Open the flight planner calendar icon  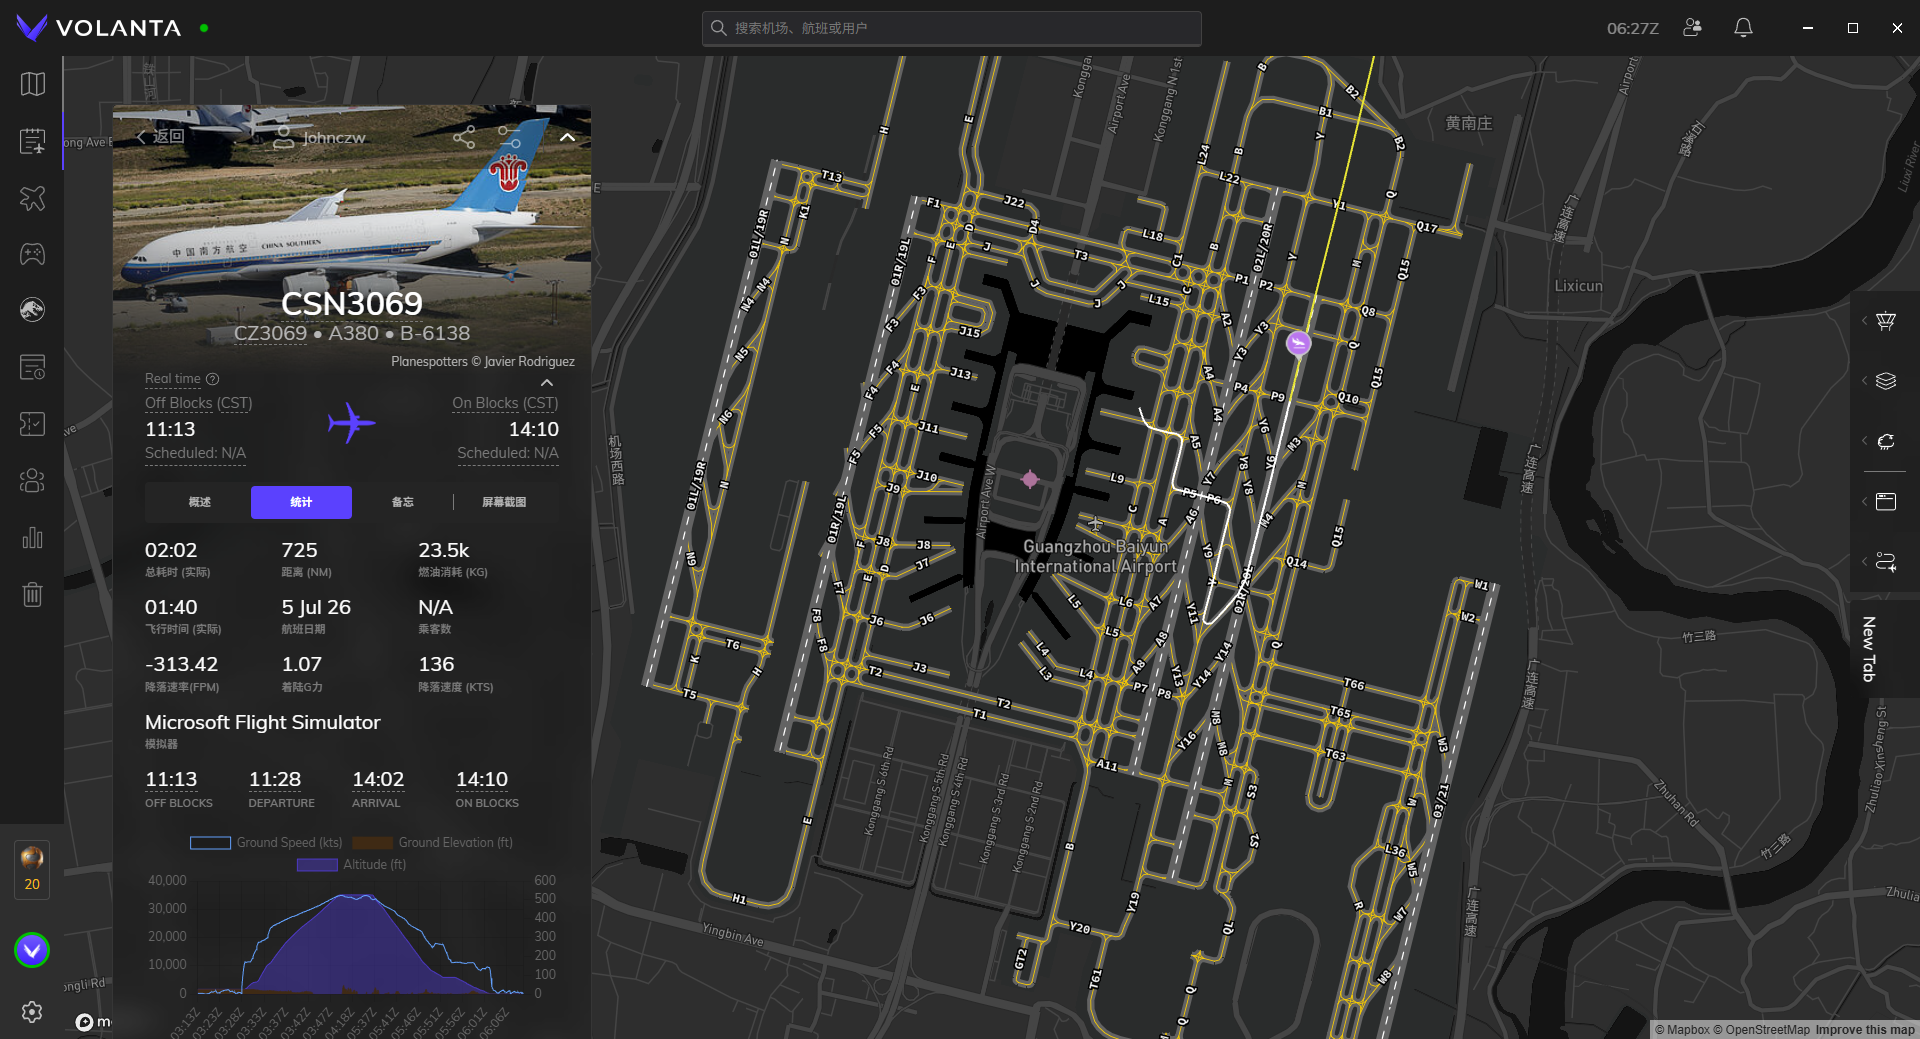(x=32, y=141)
